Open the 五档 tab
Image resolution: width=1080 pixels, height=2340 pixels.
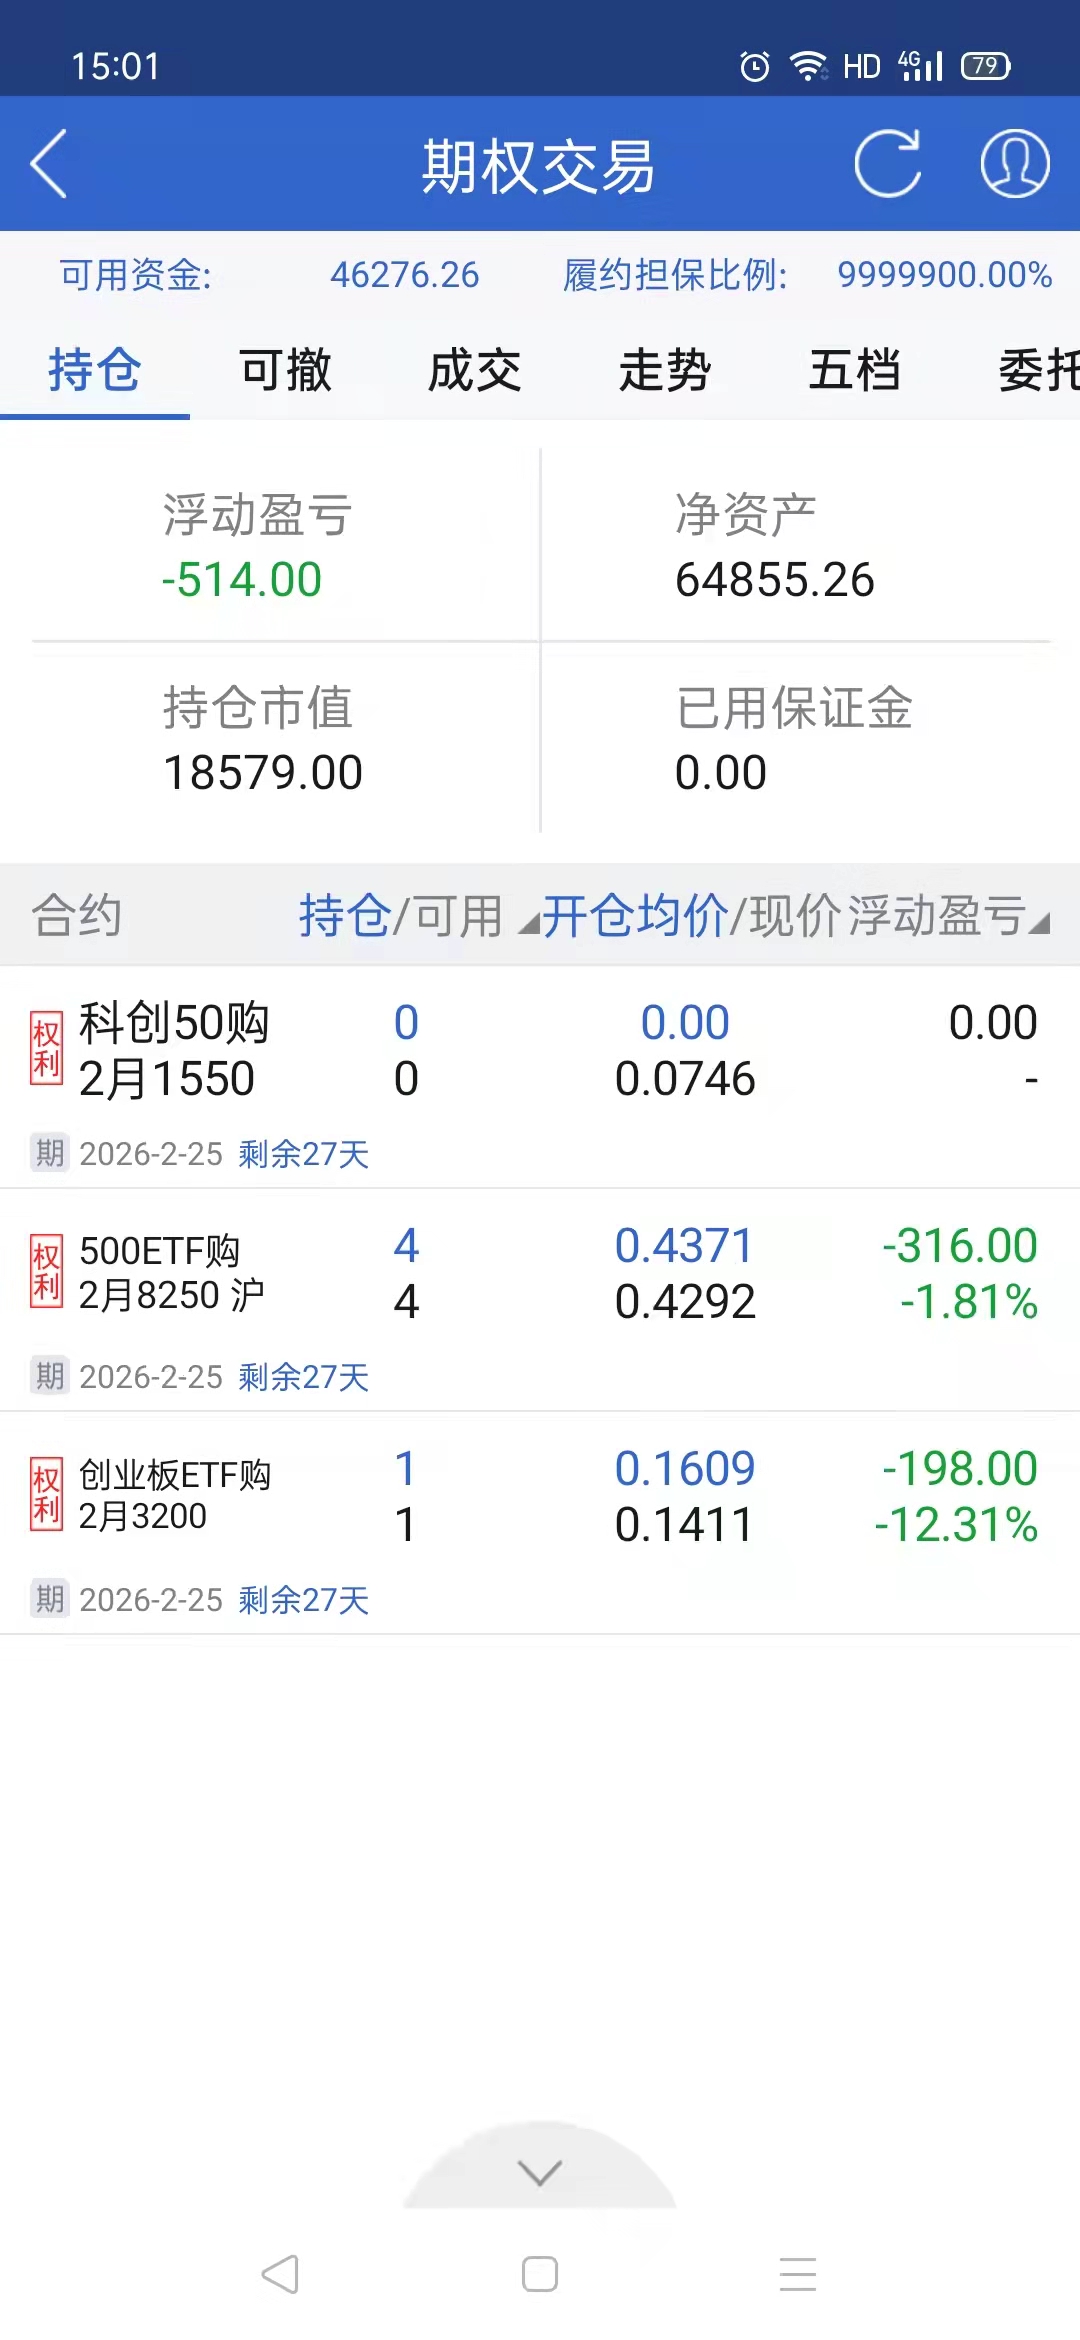click(x=855, y=370)
